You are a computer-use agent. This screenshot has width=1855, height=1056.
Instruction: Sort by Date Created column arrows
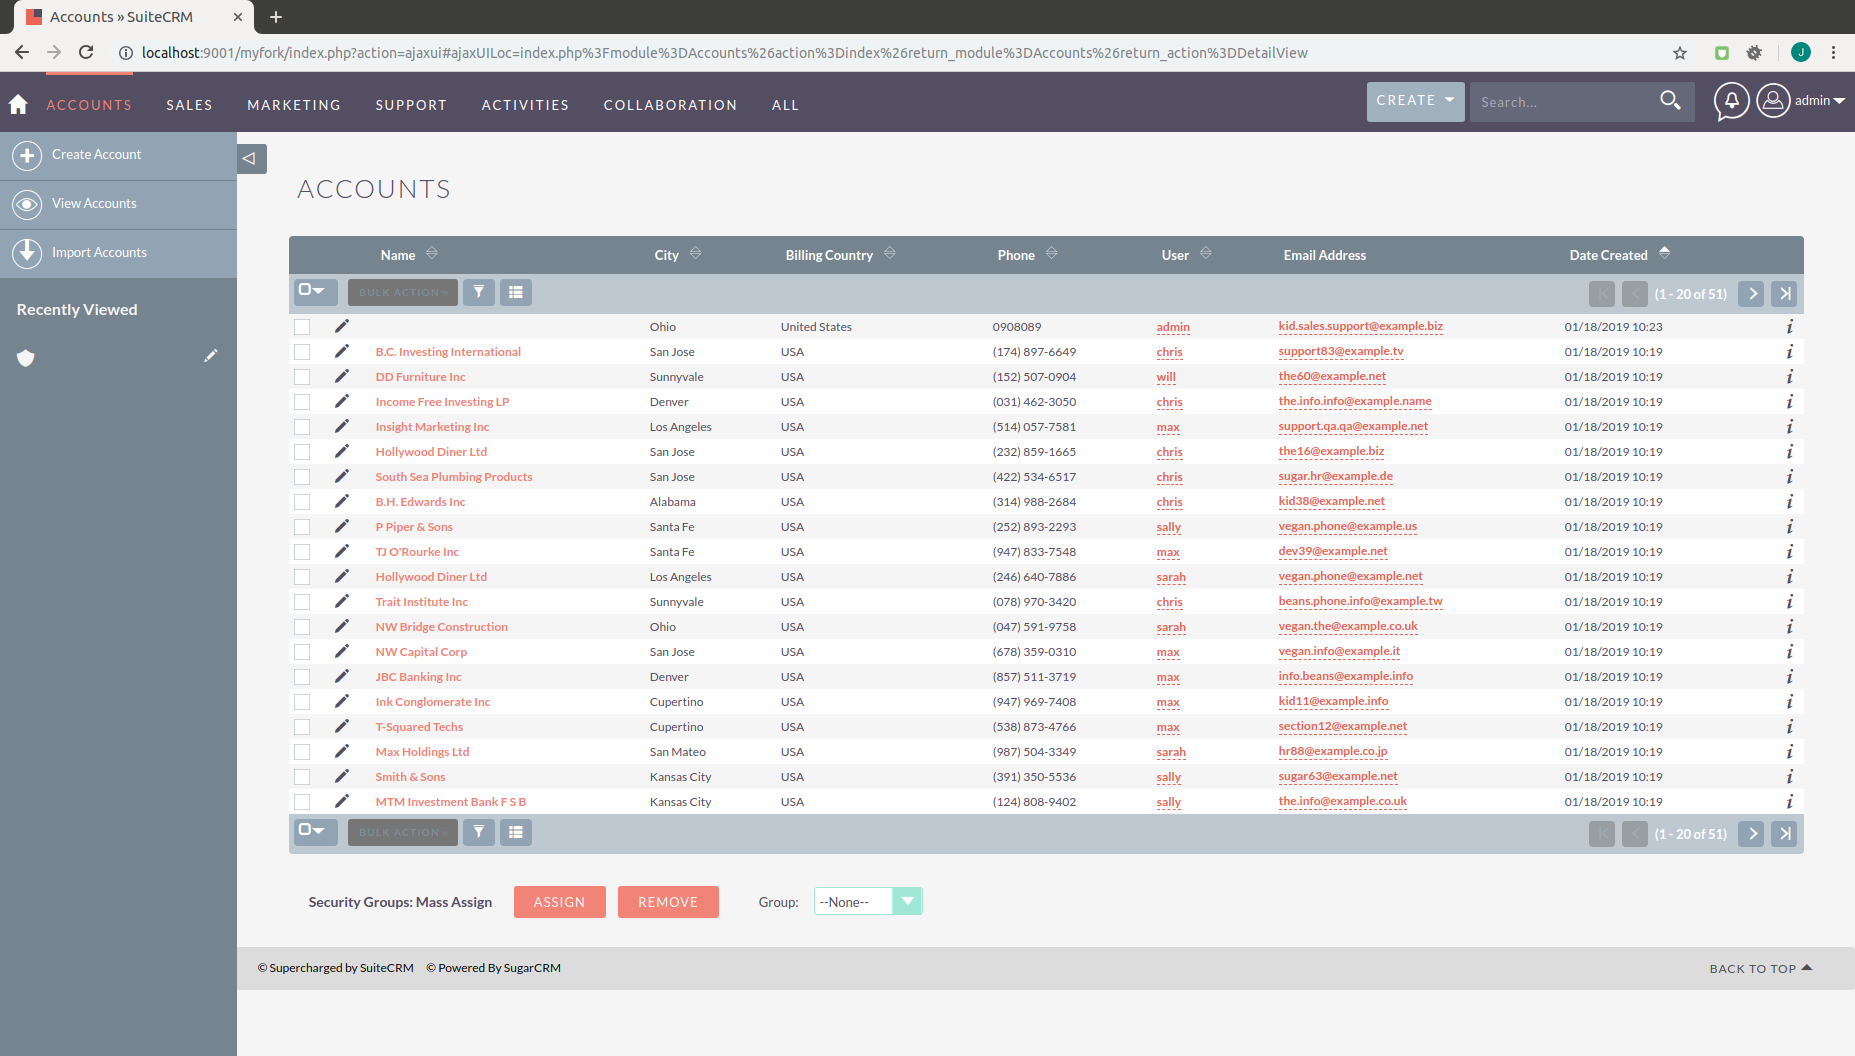(1664, 253)
